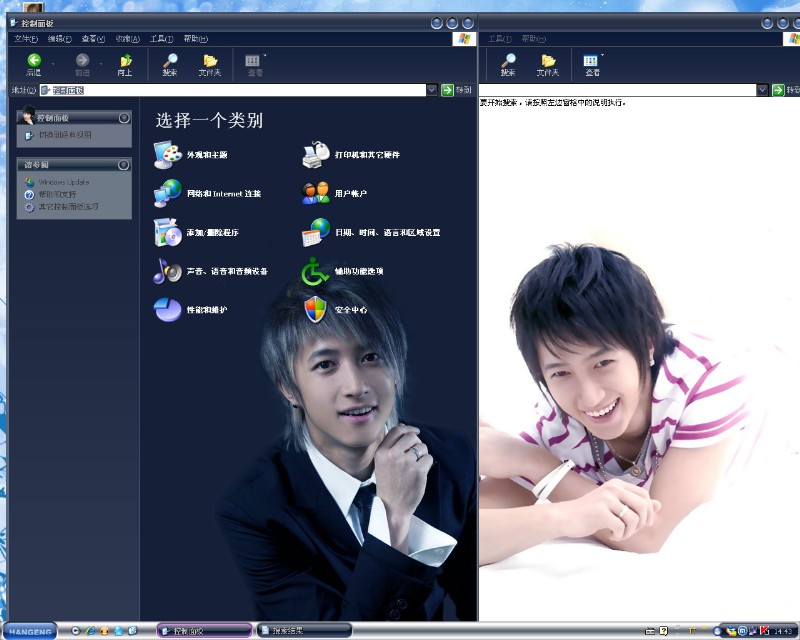800x640 pixels.
Task: Click the Windows Update link
Action: pos(64,182)
